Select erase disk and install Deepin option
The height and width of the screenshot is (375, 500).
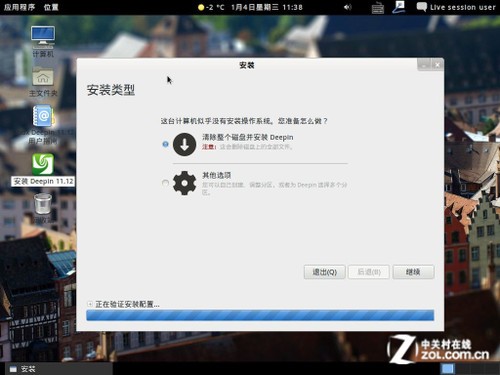pos(165,144)
